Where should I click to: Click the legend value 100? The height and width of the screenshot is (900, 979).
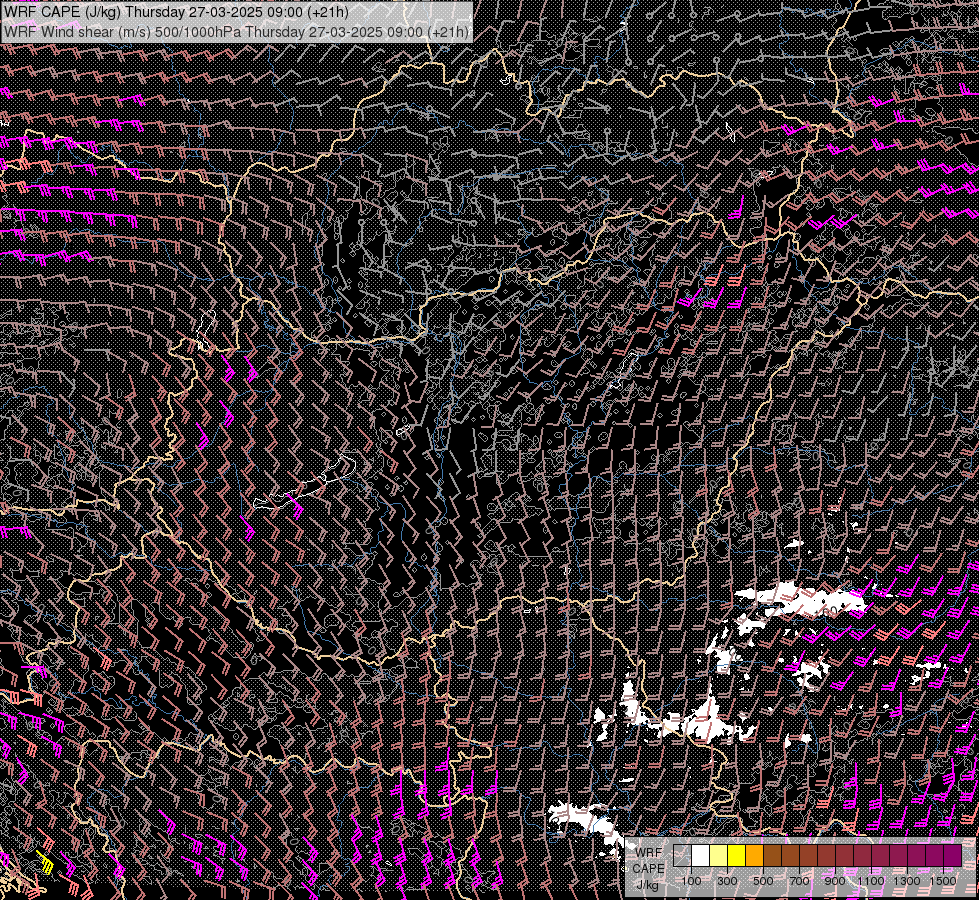tap(691, 881)
